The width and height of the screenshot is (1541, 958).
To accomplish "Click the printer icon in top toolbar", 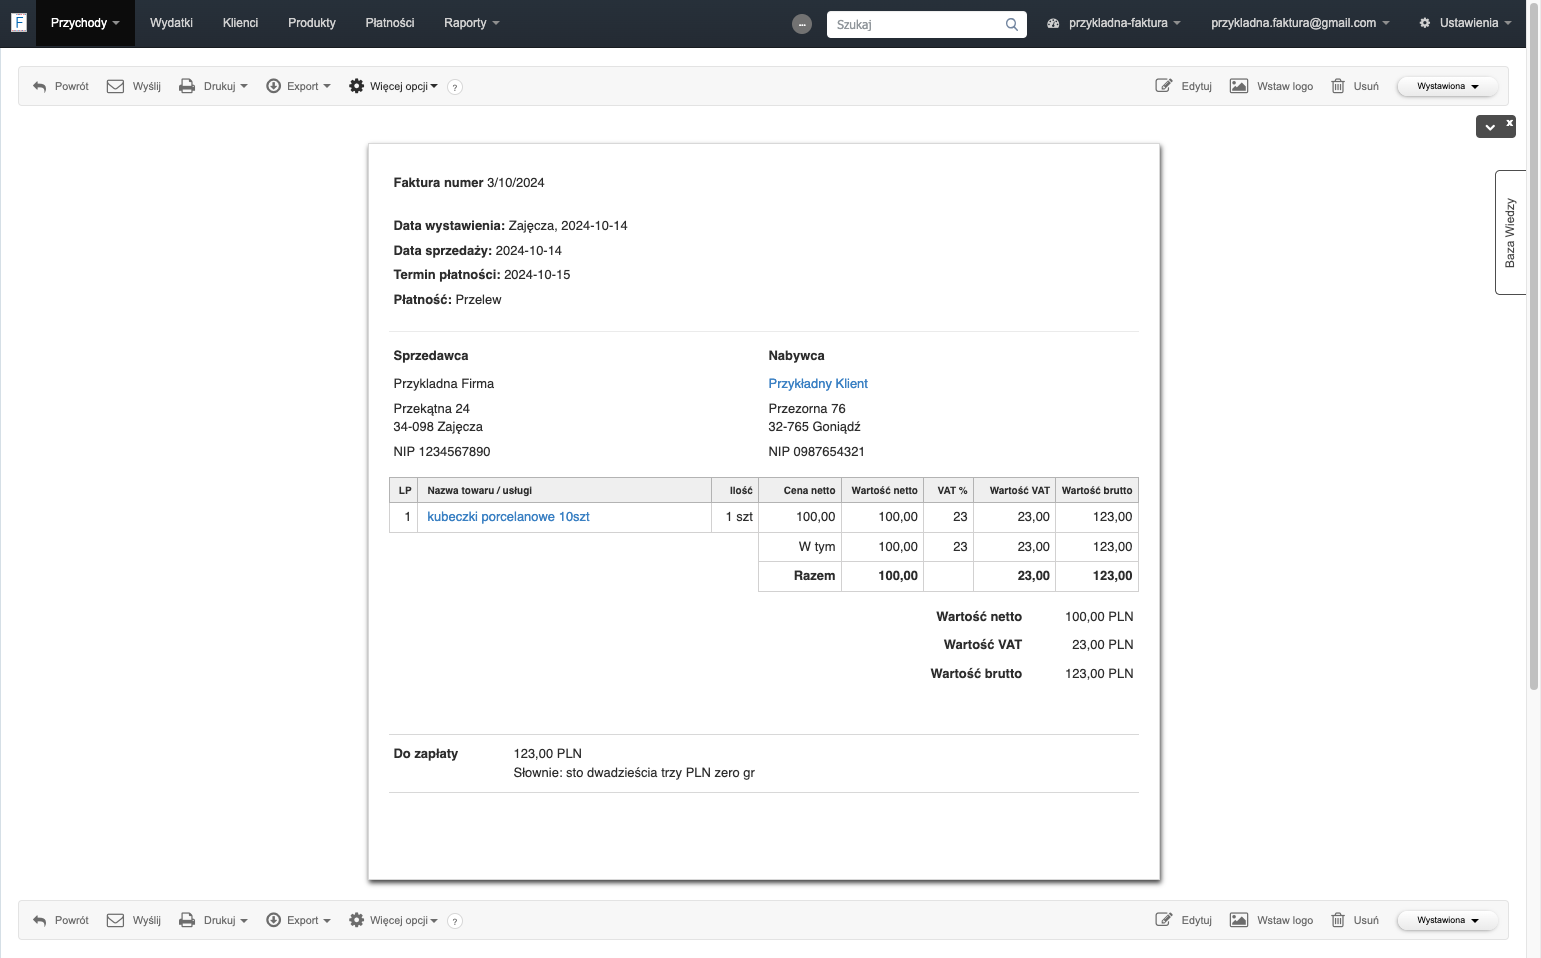I will [187, 86].
